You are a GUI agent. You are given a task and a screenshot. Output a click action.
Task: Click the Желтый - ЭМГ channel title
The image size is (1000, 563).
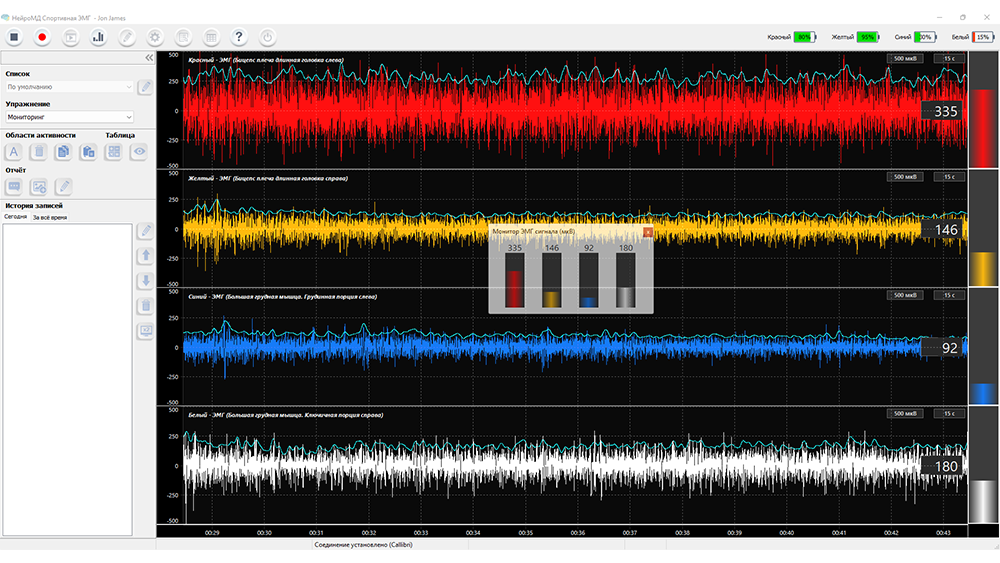[x=268, y=179]
